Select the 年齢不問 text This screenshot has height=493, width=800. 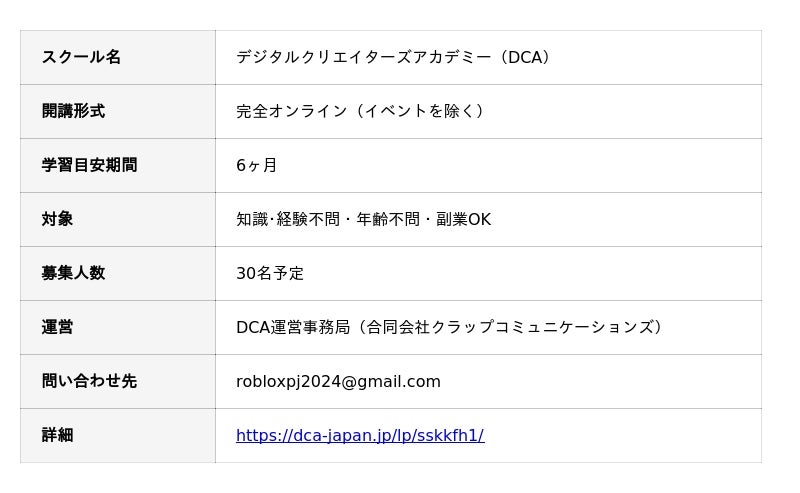388,219
